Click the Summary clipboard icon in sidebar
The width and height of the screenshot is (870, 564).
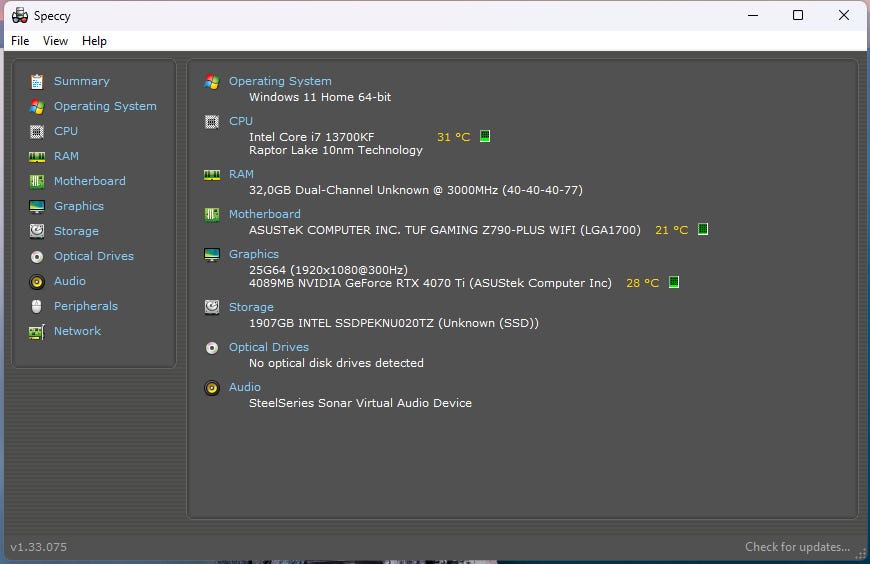(x=37, y=82)
